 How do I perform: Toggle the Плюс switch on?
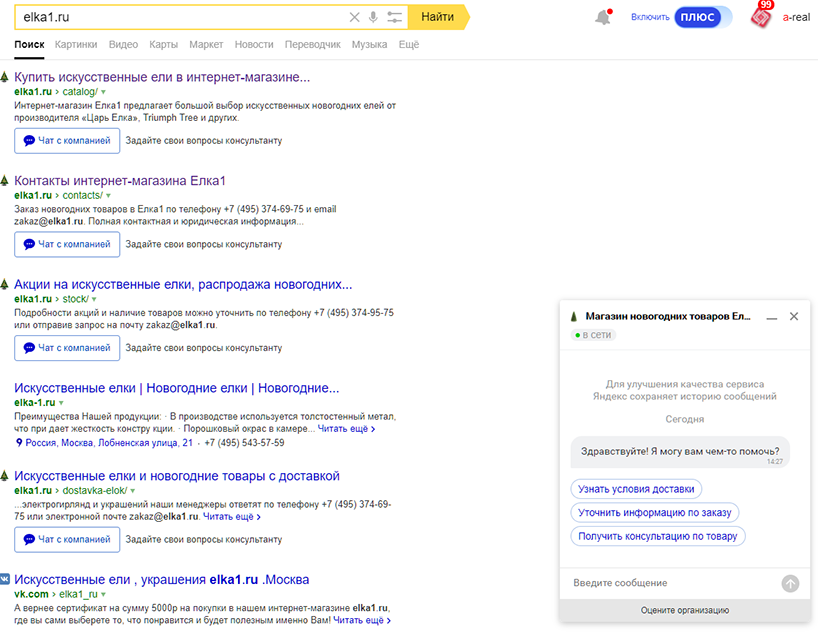point(703,17)
